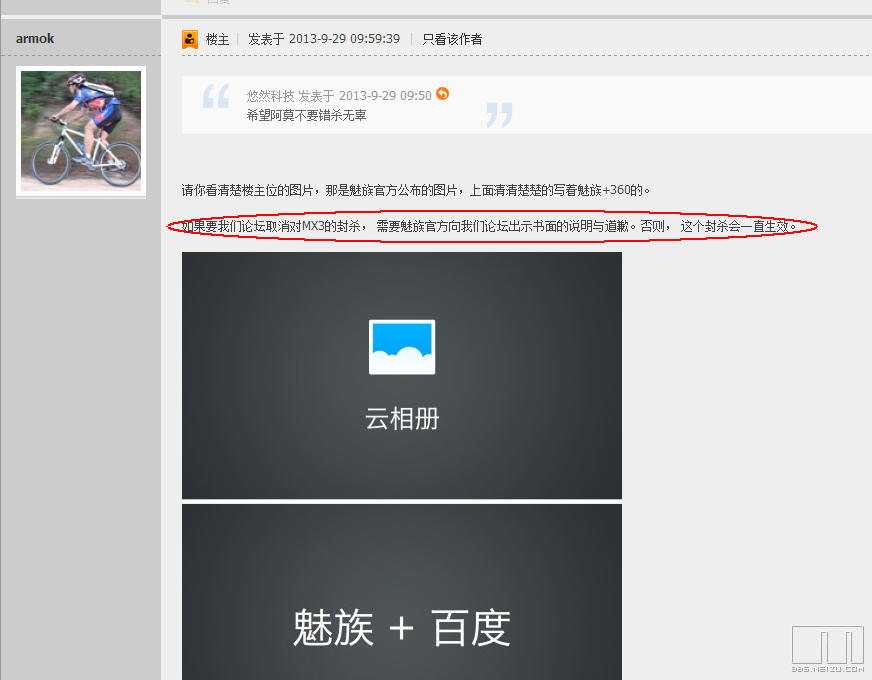872x680 pixels.
Task: Click quoted header 悠然科技 发表于 2013-9-29 09:50
Action: click(x=339, y=96)
